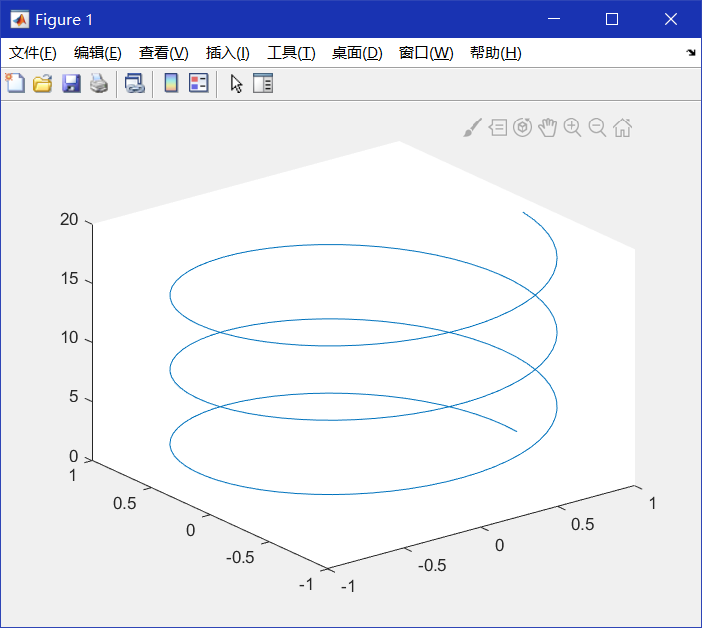Insert a colorbar from the toolbar

click(x=171, y=83)
